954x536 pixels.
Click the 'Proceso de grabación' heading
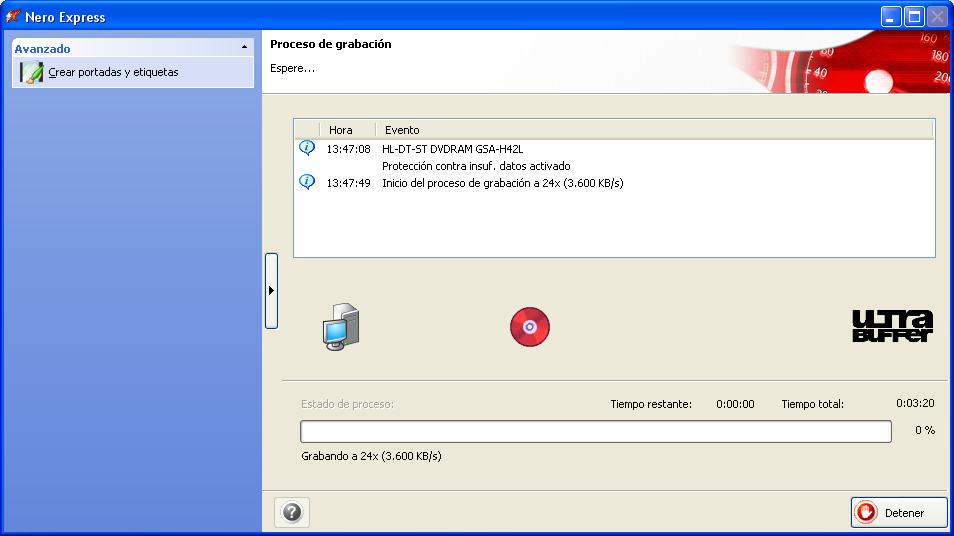[331, 44]
